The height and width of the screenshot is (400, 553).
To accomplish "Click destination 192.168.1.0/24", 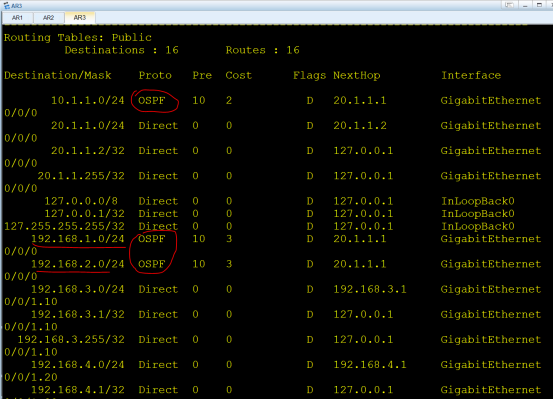I will 78,239.
